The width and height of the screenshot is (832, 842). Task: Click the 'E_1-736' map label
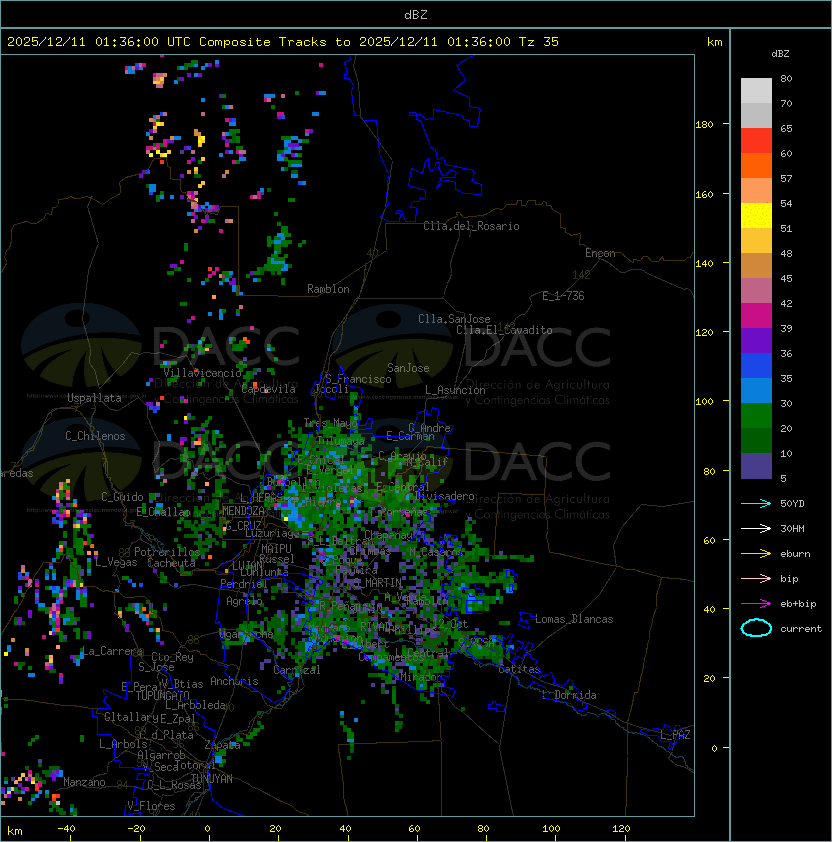563,296
